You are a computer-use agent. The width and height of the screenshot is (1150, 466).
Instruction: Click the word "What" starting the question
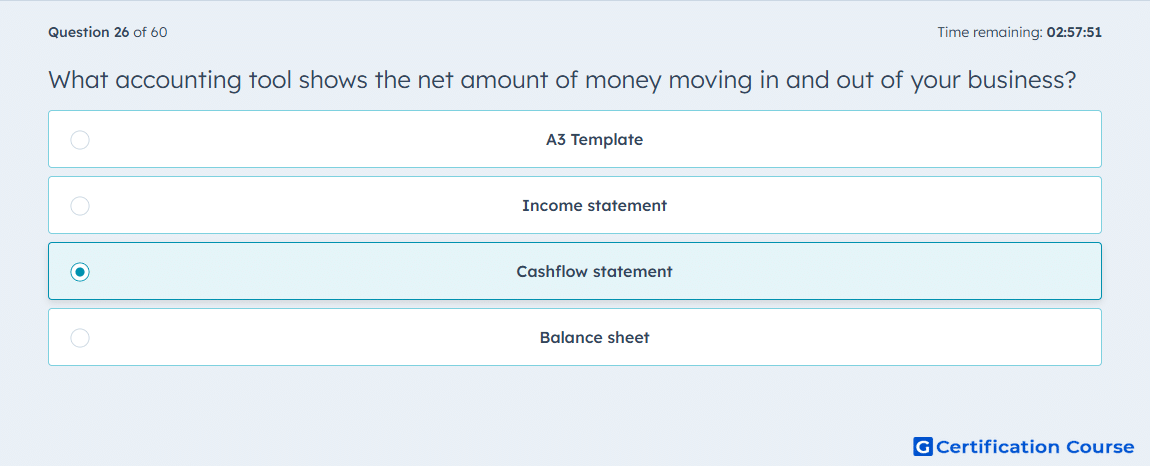point(78,79)
